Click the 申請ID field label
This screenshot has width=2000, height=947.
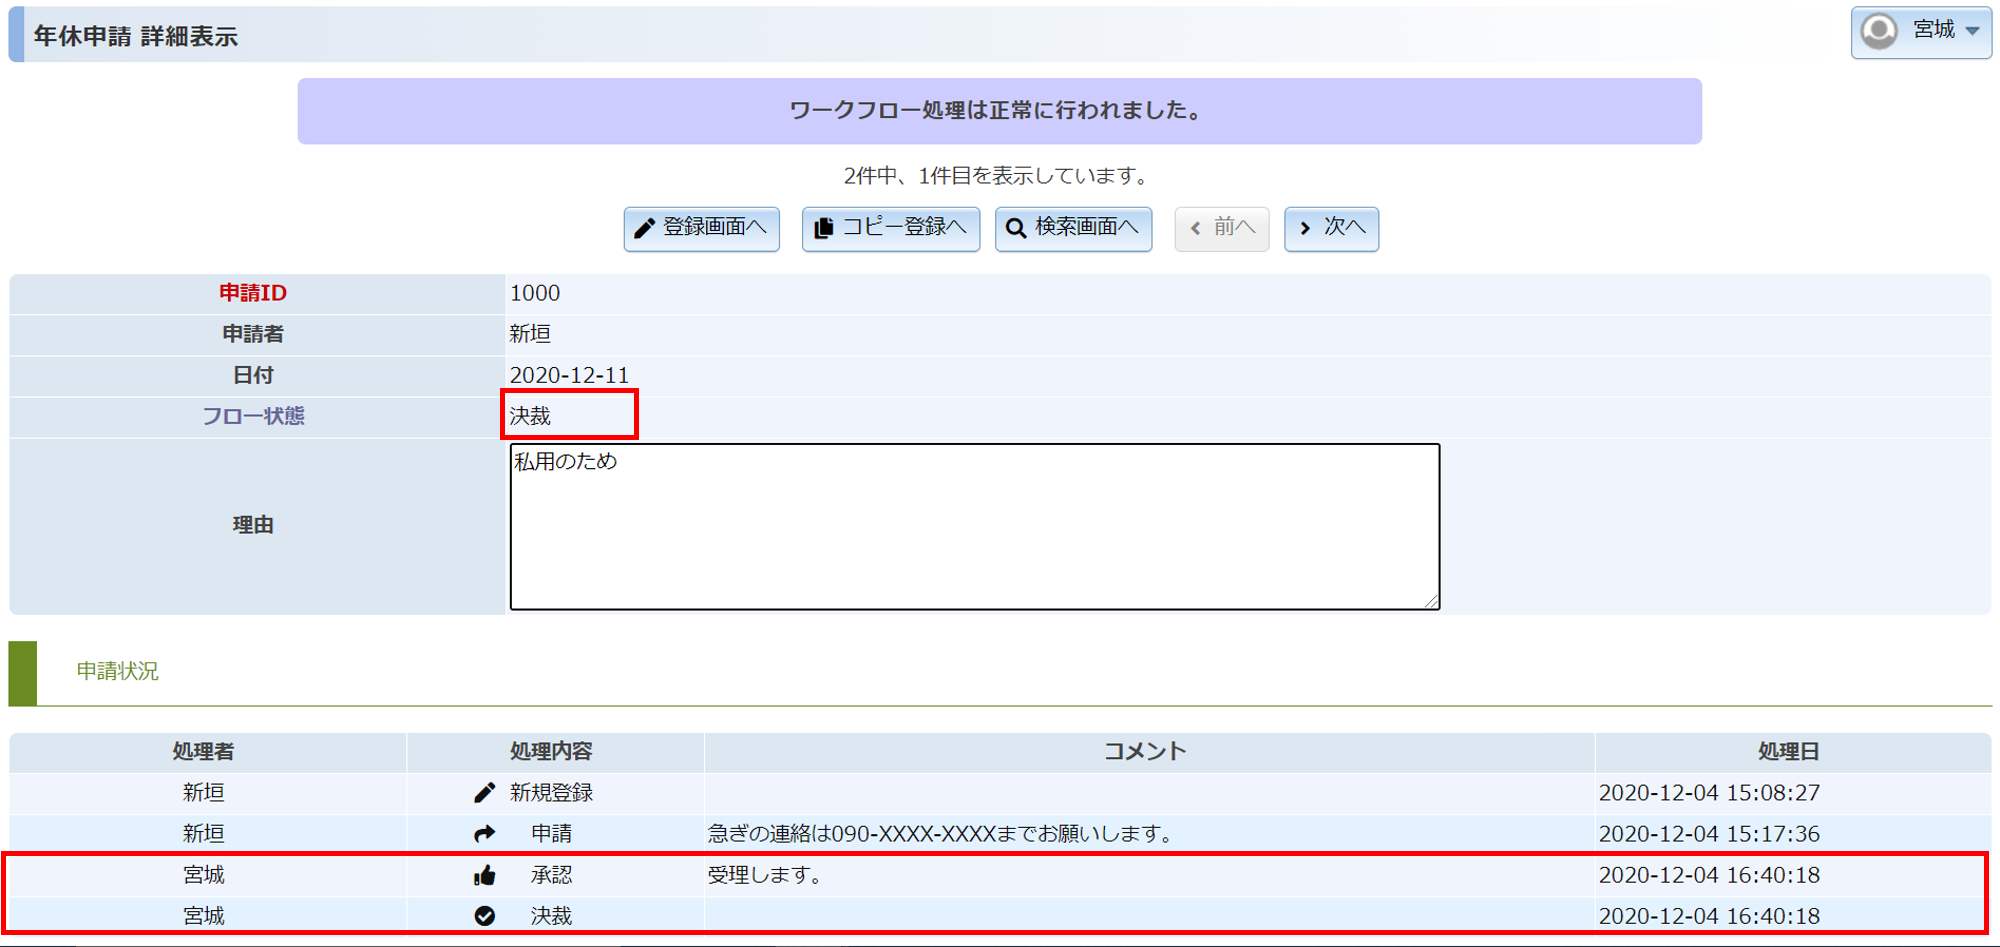click(253, 293)
